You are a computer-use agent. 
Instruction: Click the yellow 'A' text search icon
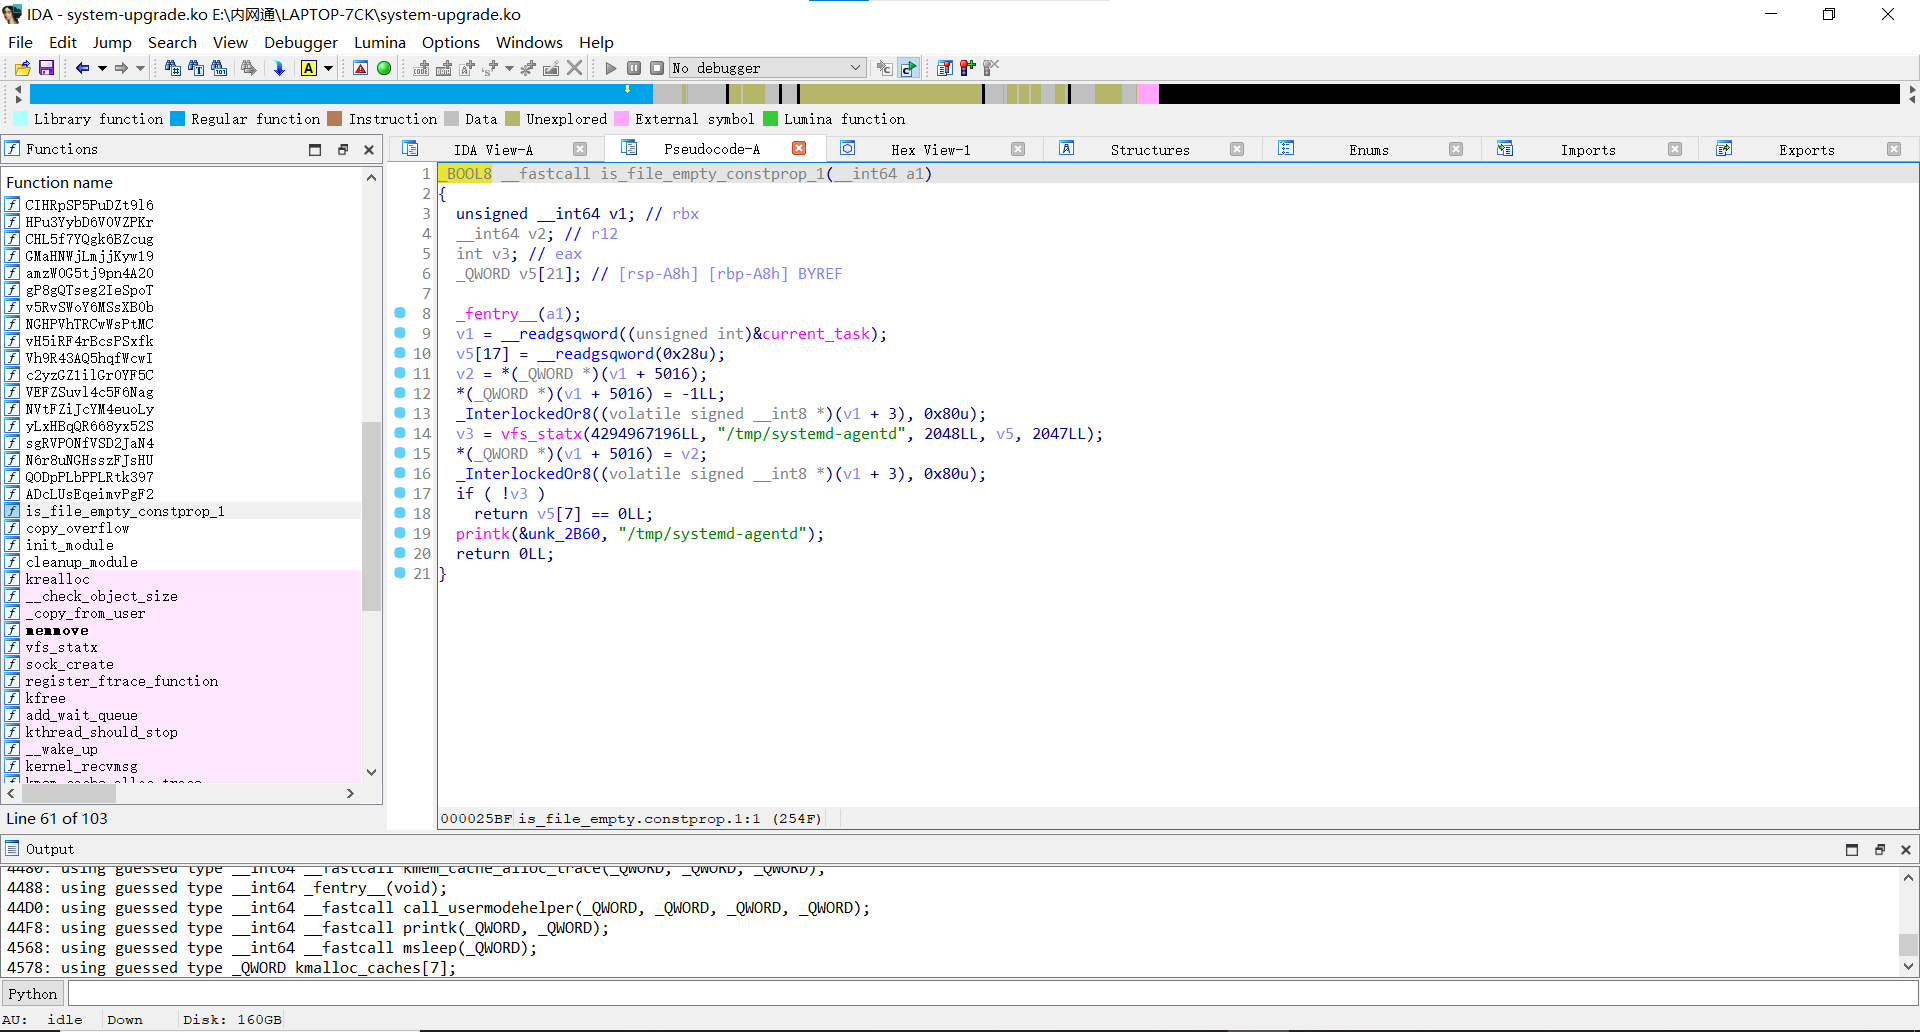(x=309, y=68)
